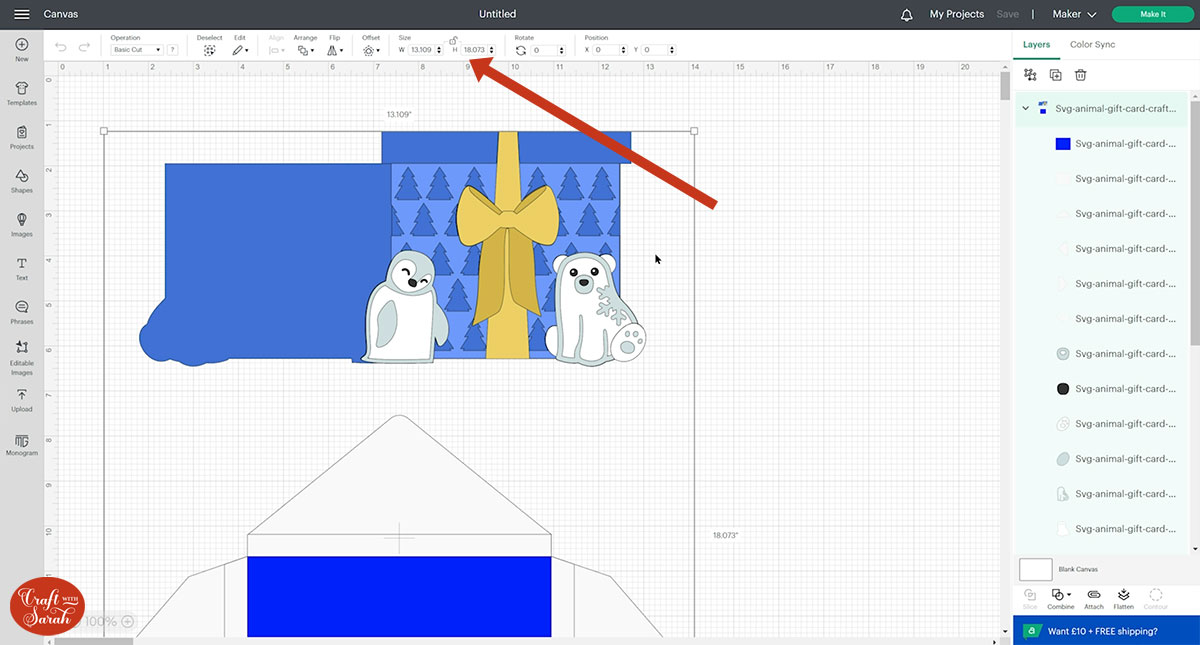The width and height of the screenshot is (1200, 645).
Task: Open the notifications bell
Action: point(906,15)
